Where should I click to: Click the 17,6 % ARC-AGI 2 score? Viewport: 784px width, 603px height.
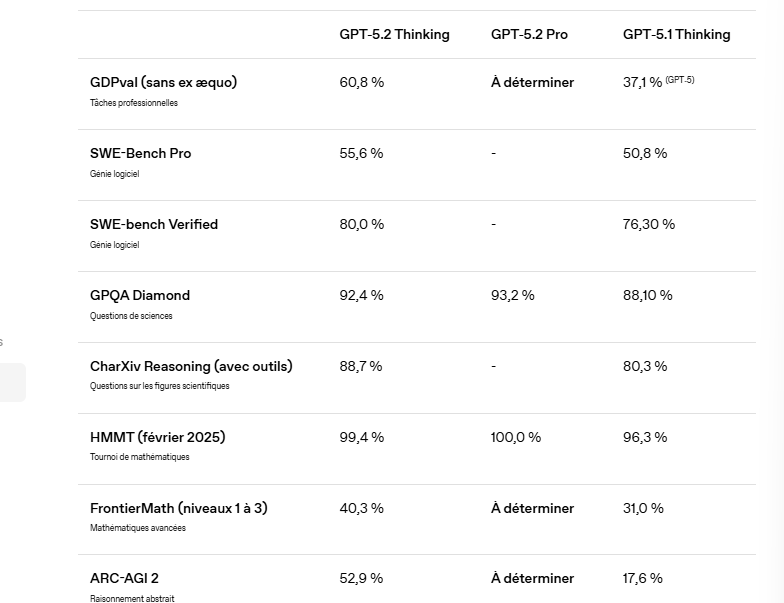point(642,578)
